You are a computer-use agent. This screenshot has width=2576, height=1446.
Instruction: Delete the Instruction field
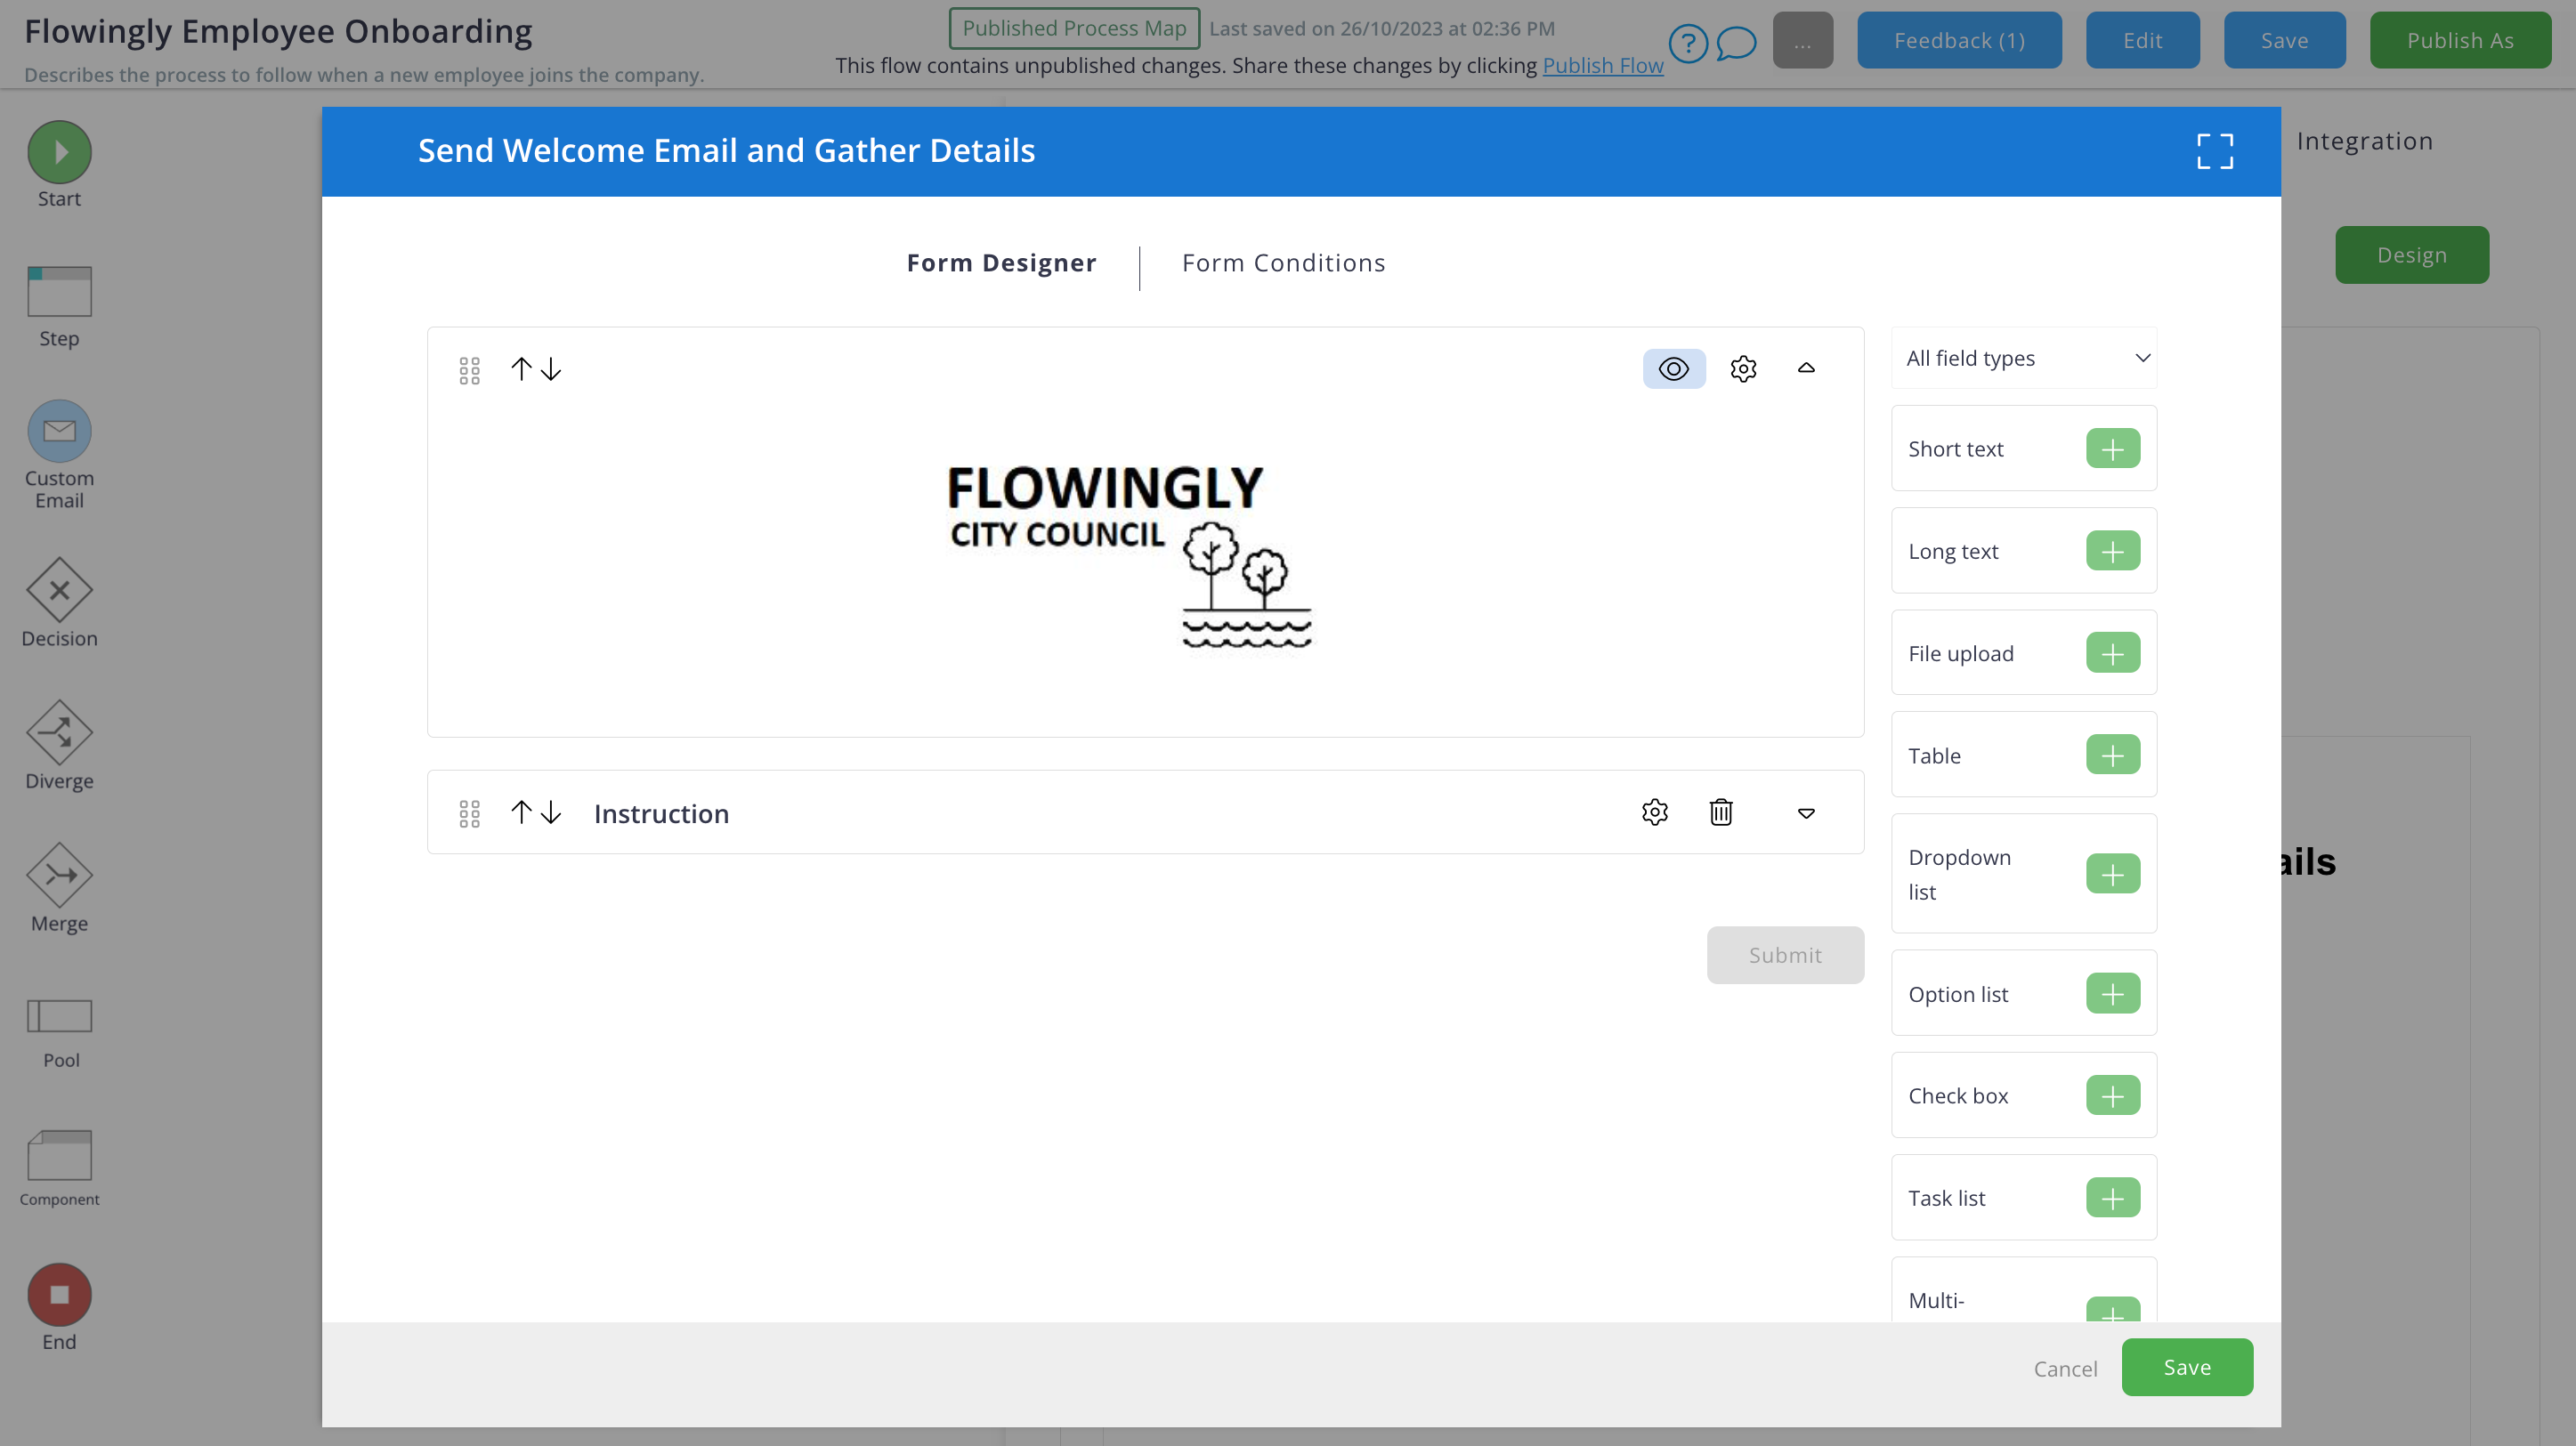tap(1720, 812)
